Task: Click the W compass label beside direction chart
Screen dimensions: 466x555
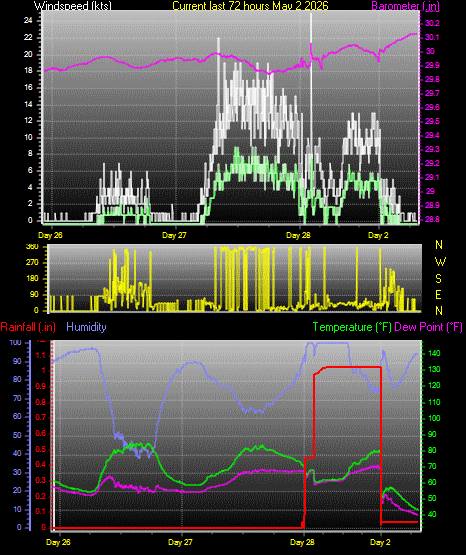Action: (x=440, y=262)
